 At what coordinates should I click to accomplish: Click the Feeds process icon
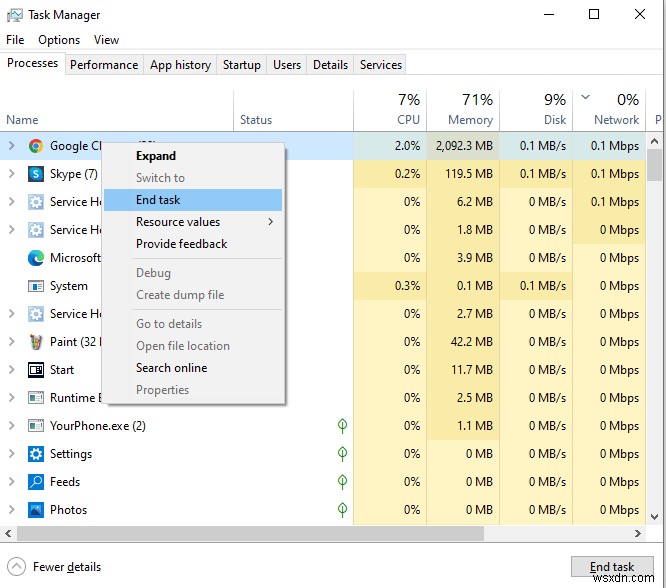[36, 482]
